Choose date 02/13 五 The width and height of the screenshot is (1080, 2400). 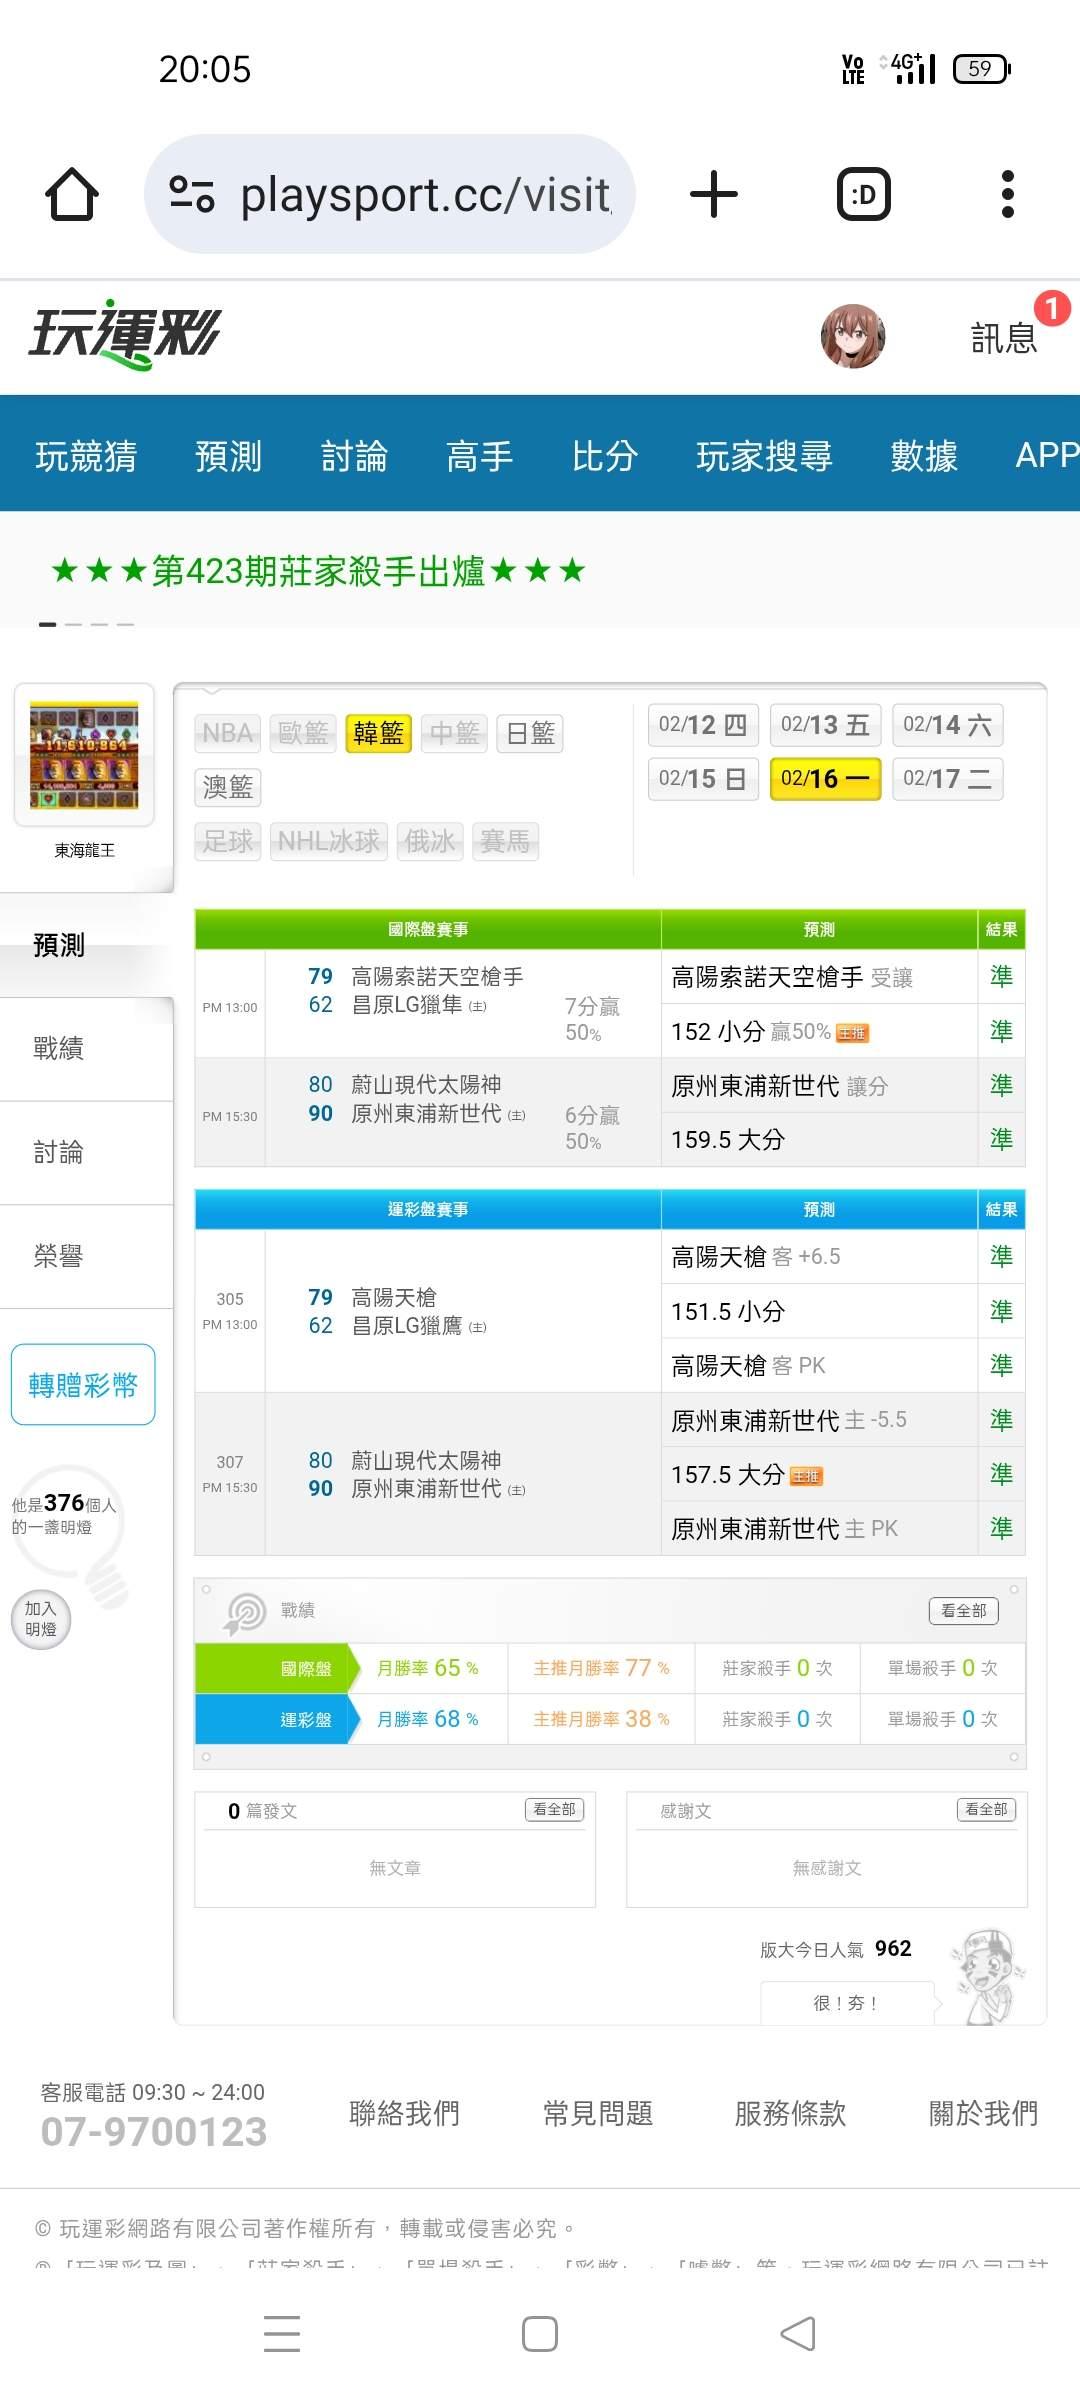pyautogui.click(x=825, y=725)
